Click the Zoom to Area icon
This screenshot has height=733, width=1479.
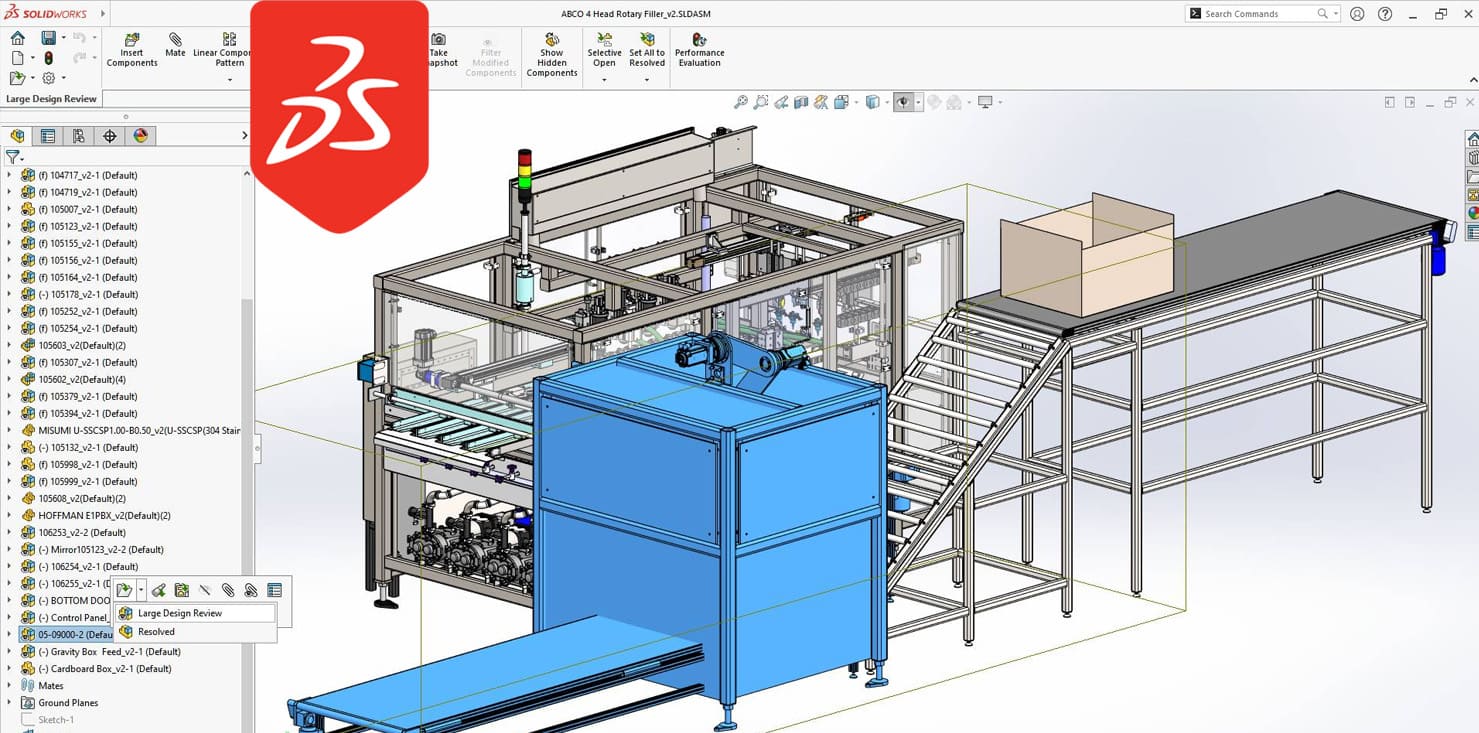(761, 102)
